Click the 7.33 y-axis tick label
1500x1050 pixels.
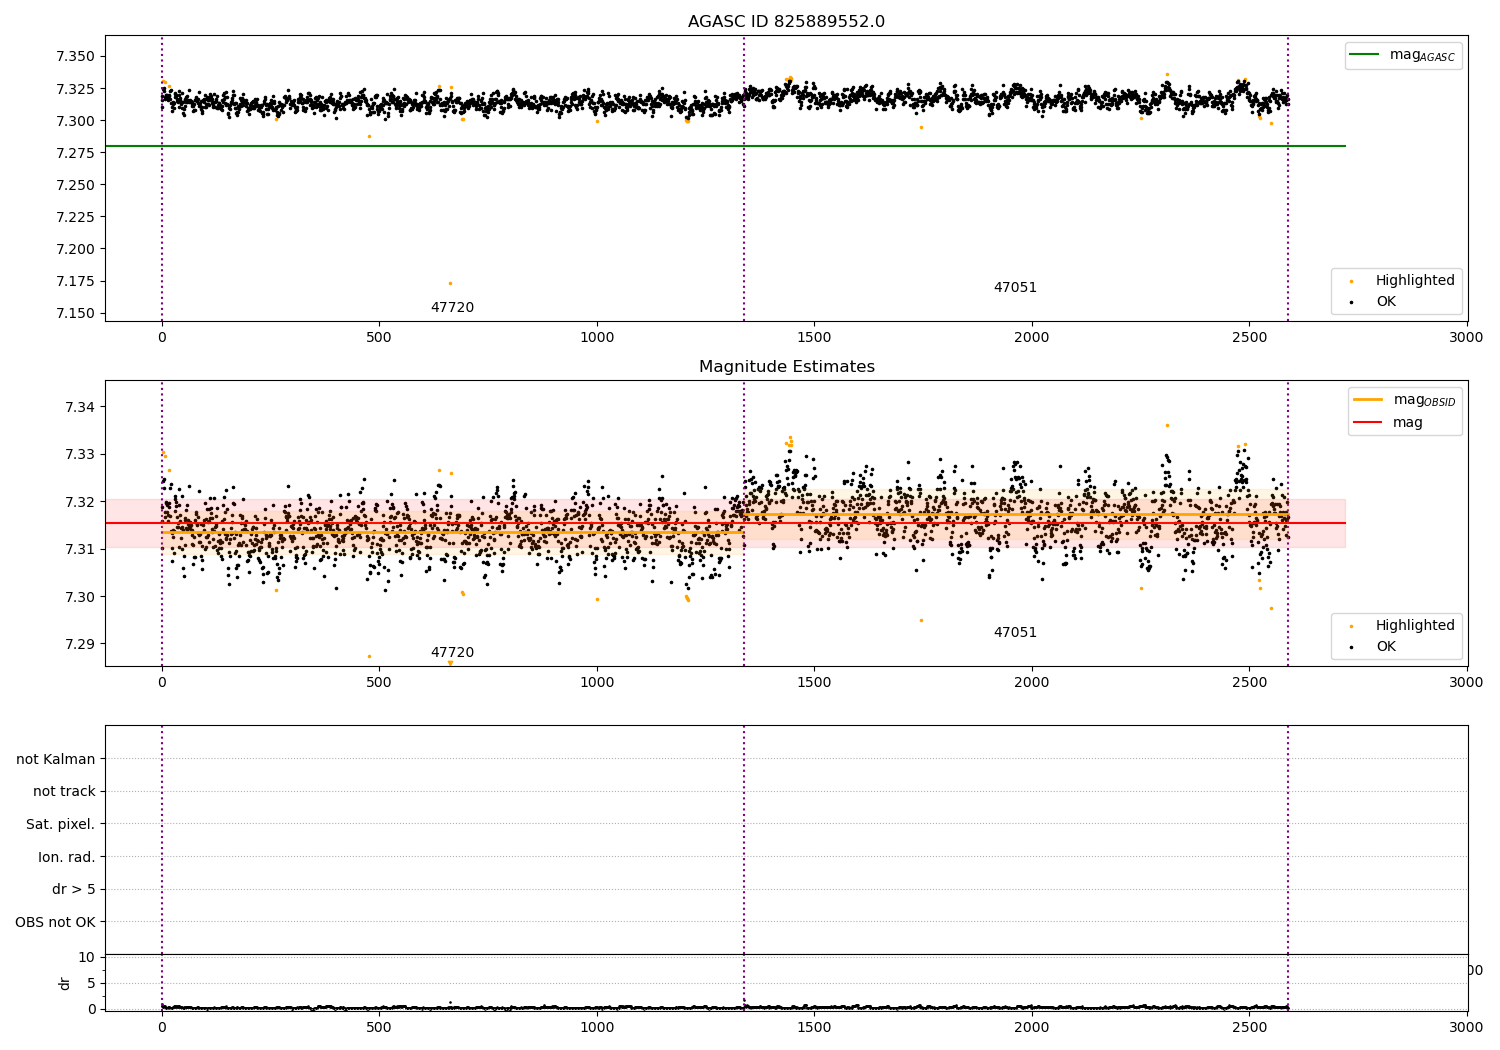coord(80,454)
